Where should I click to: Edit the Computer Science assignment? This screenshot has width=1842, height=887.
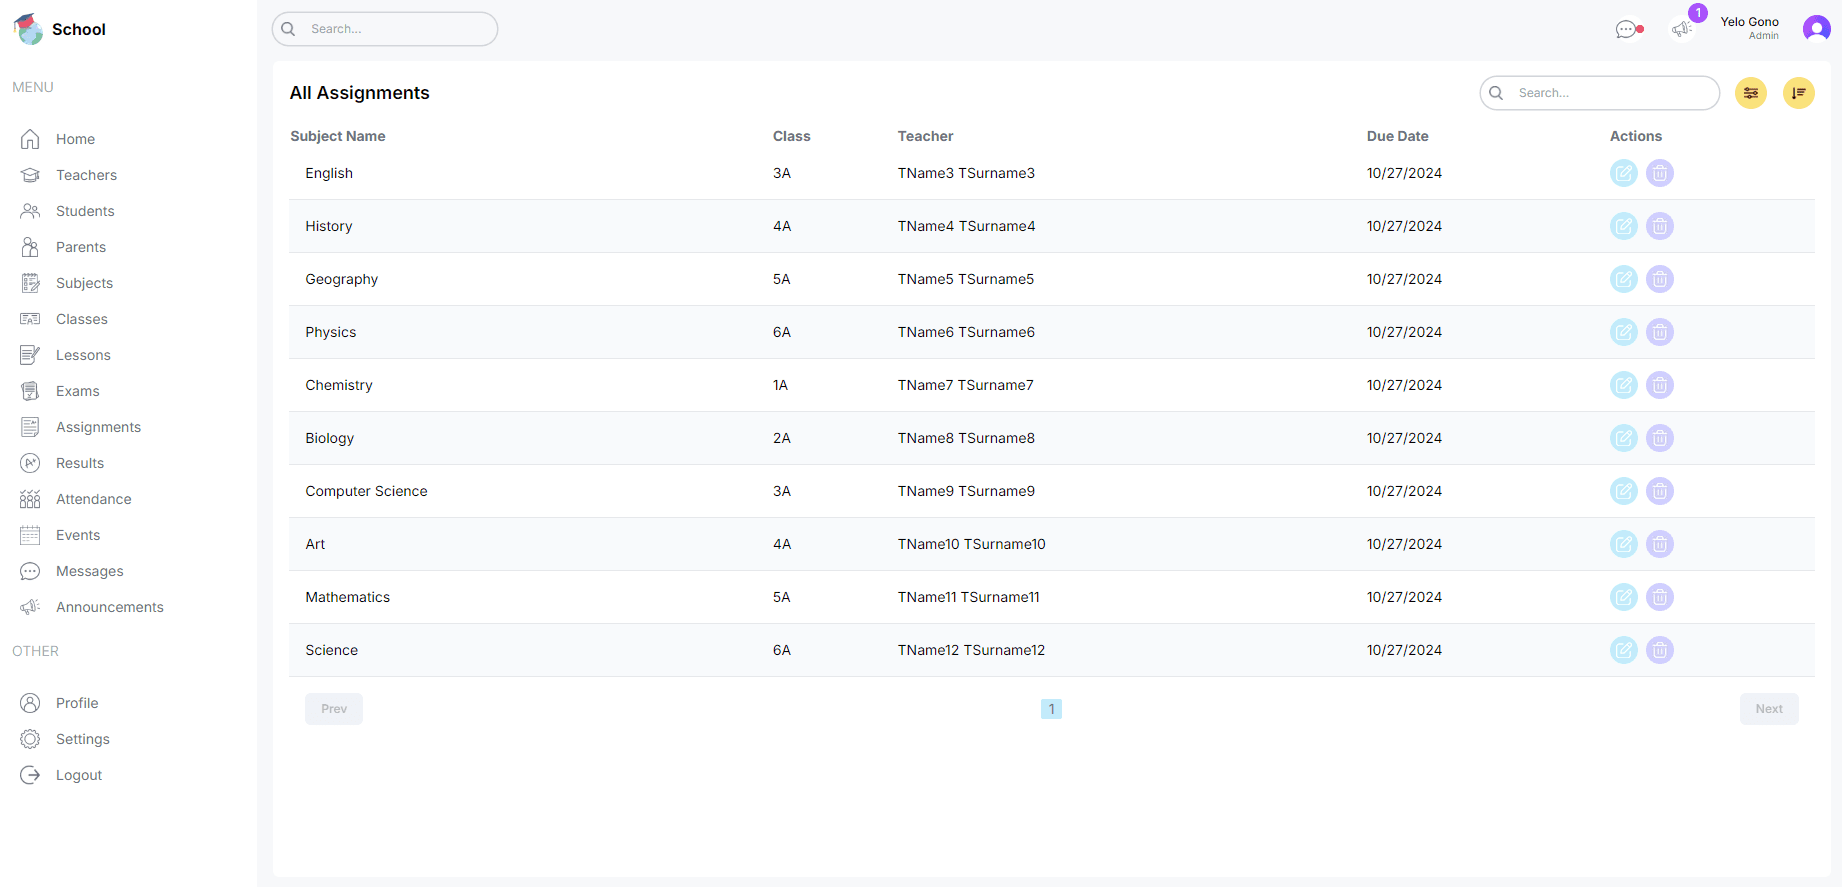click(1623, 491)
